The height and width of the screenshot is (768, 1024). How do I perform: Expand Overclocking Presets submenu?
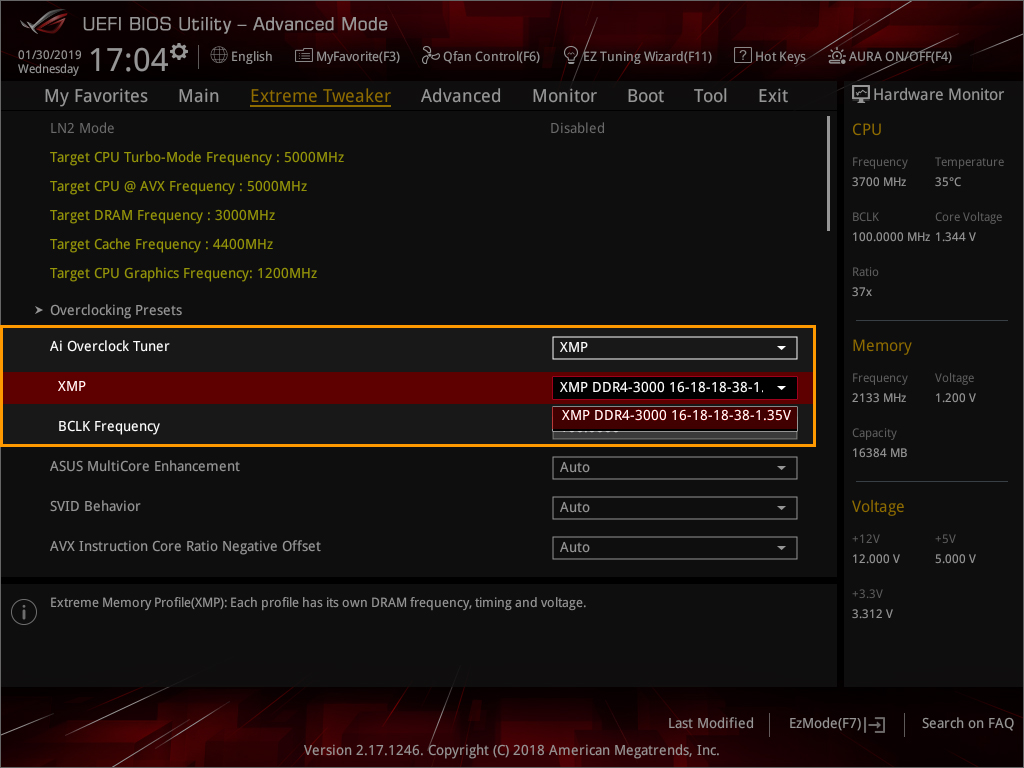[116, 310]
